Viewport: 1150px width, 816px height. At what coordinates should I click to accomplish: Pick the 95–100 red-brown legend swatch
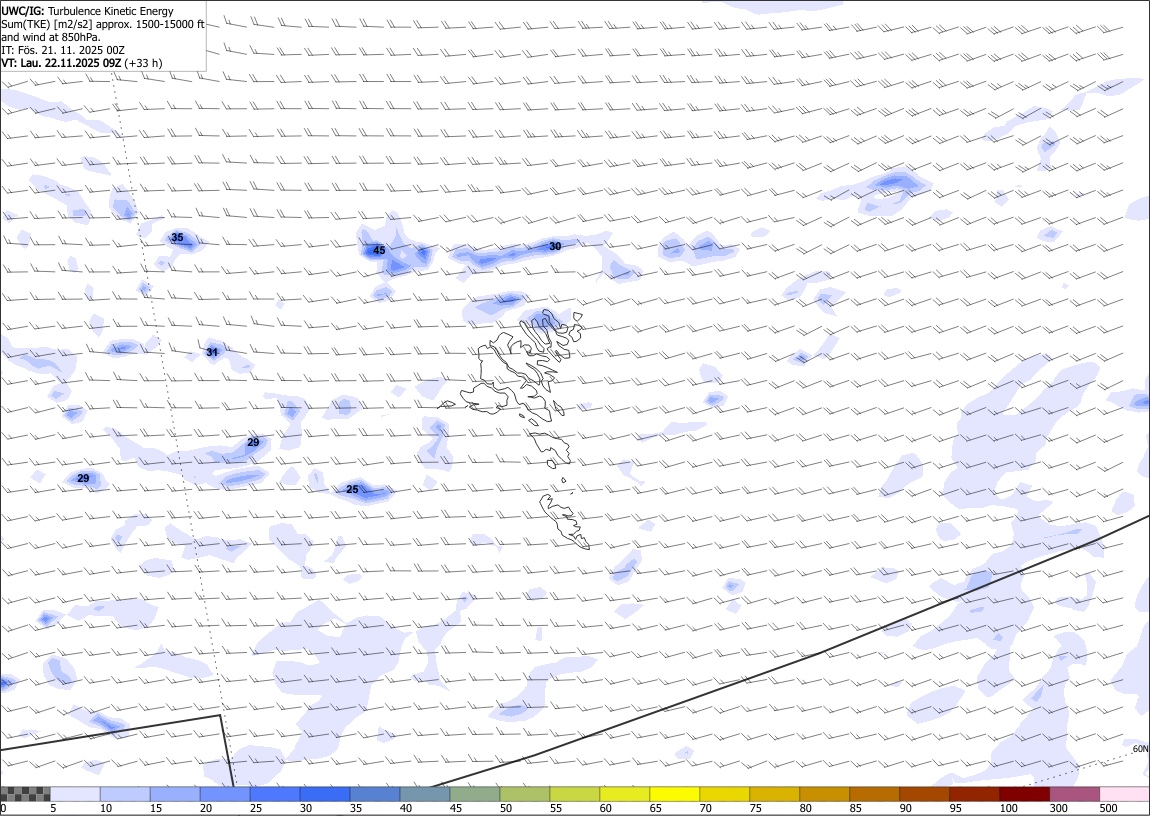tap(973, 794)
